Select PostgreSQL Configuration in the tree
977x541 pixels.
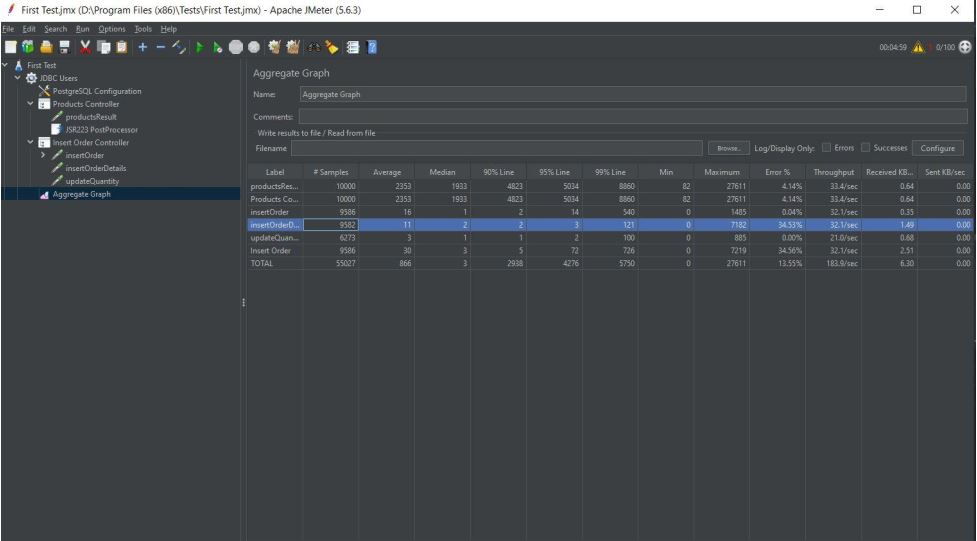(x=96, y=92)
